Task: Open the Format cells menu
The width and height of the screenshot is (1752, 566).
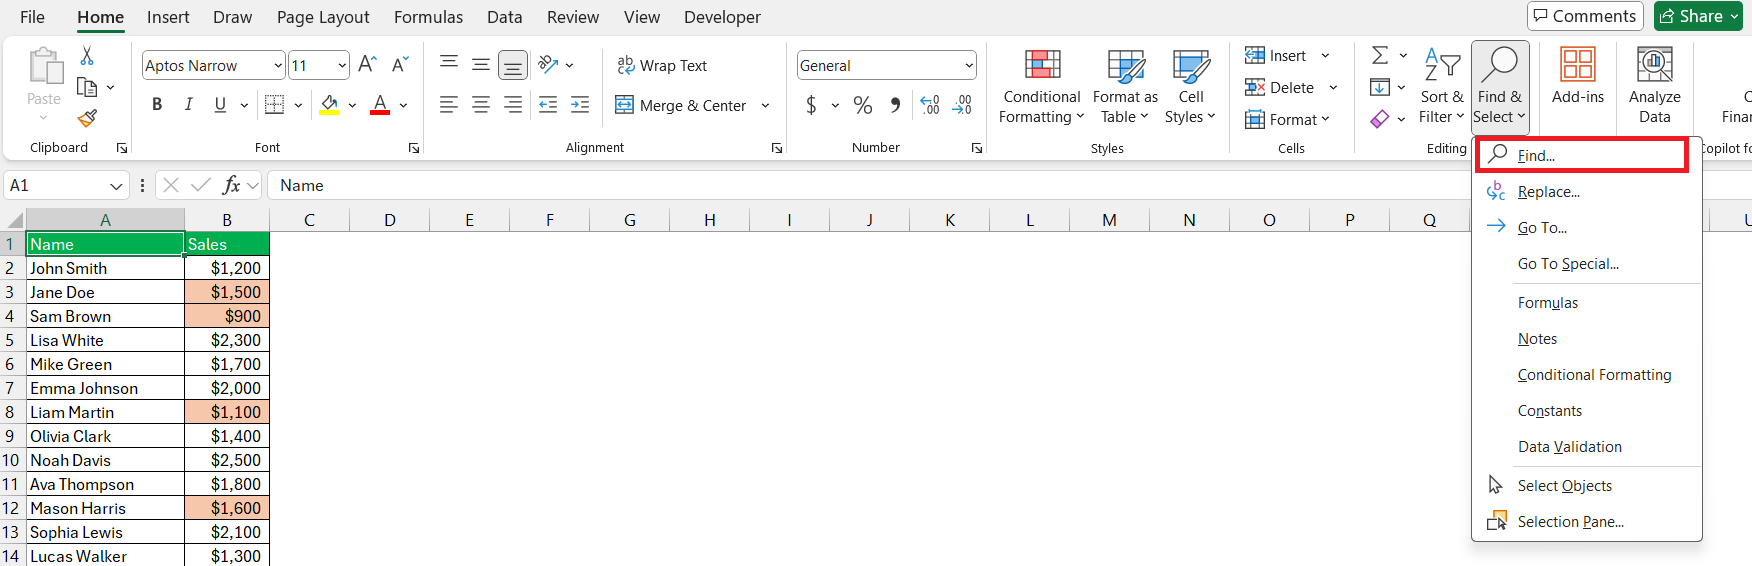Action: (x=1287, y=120)
